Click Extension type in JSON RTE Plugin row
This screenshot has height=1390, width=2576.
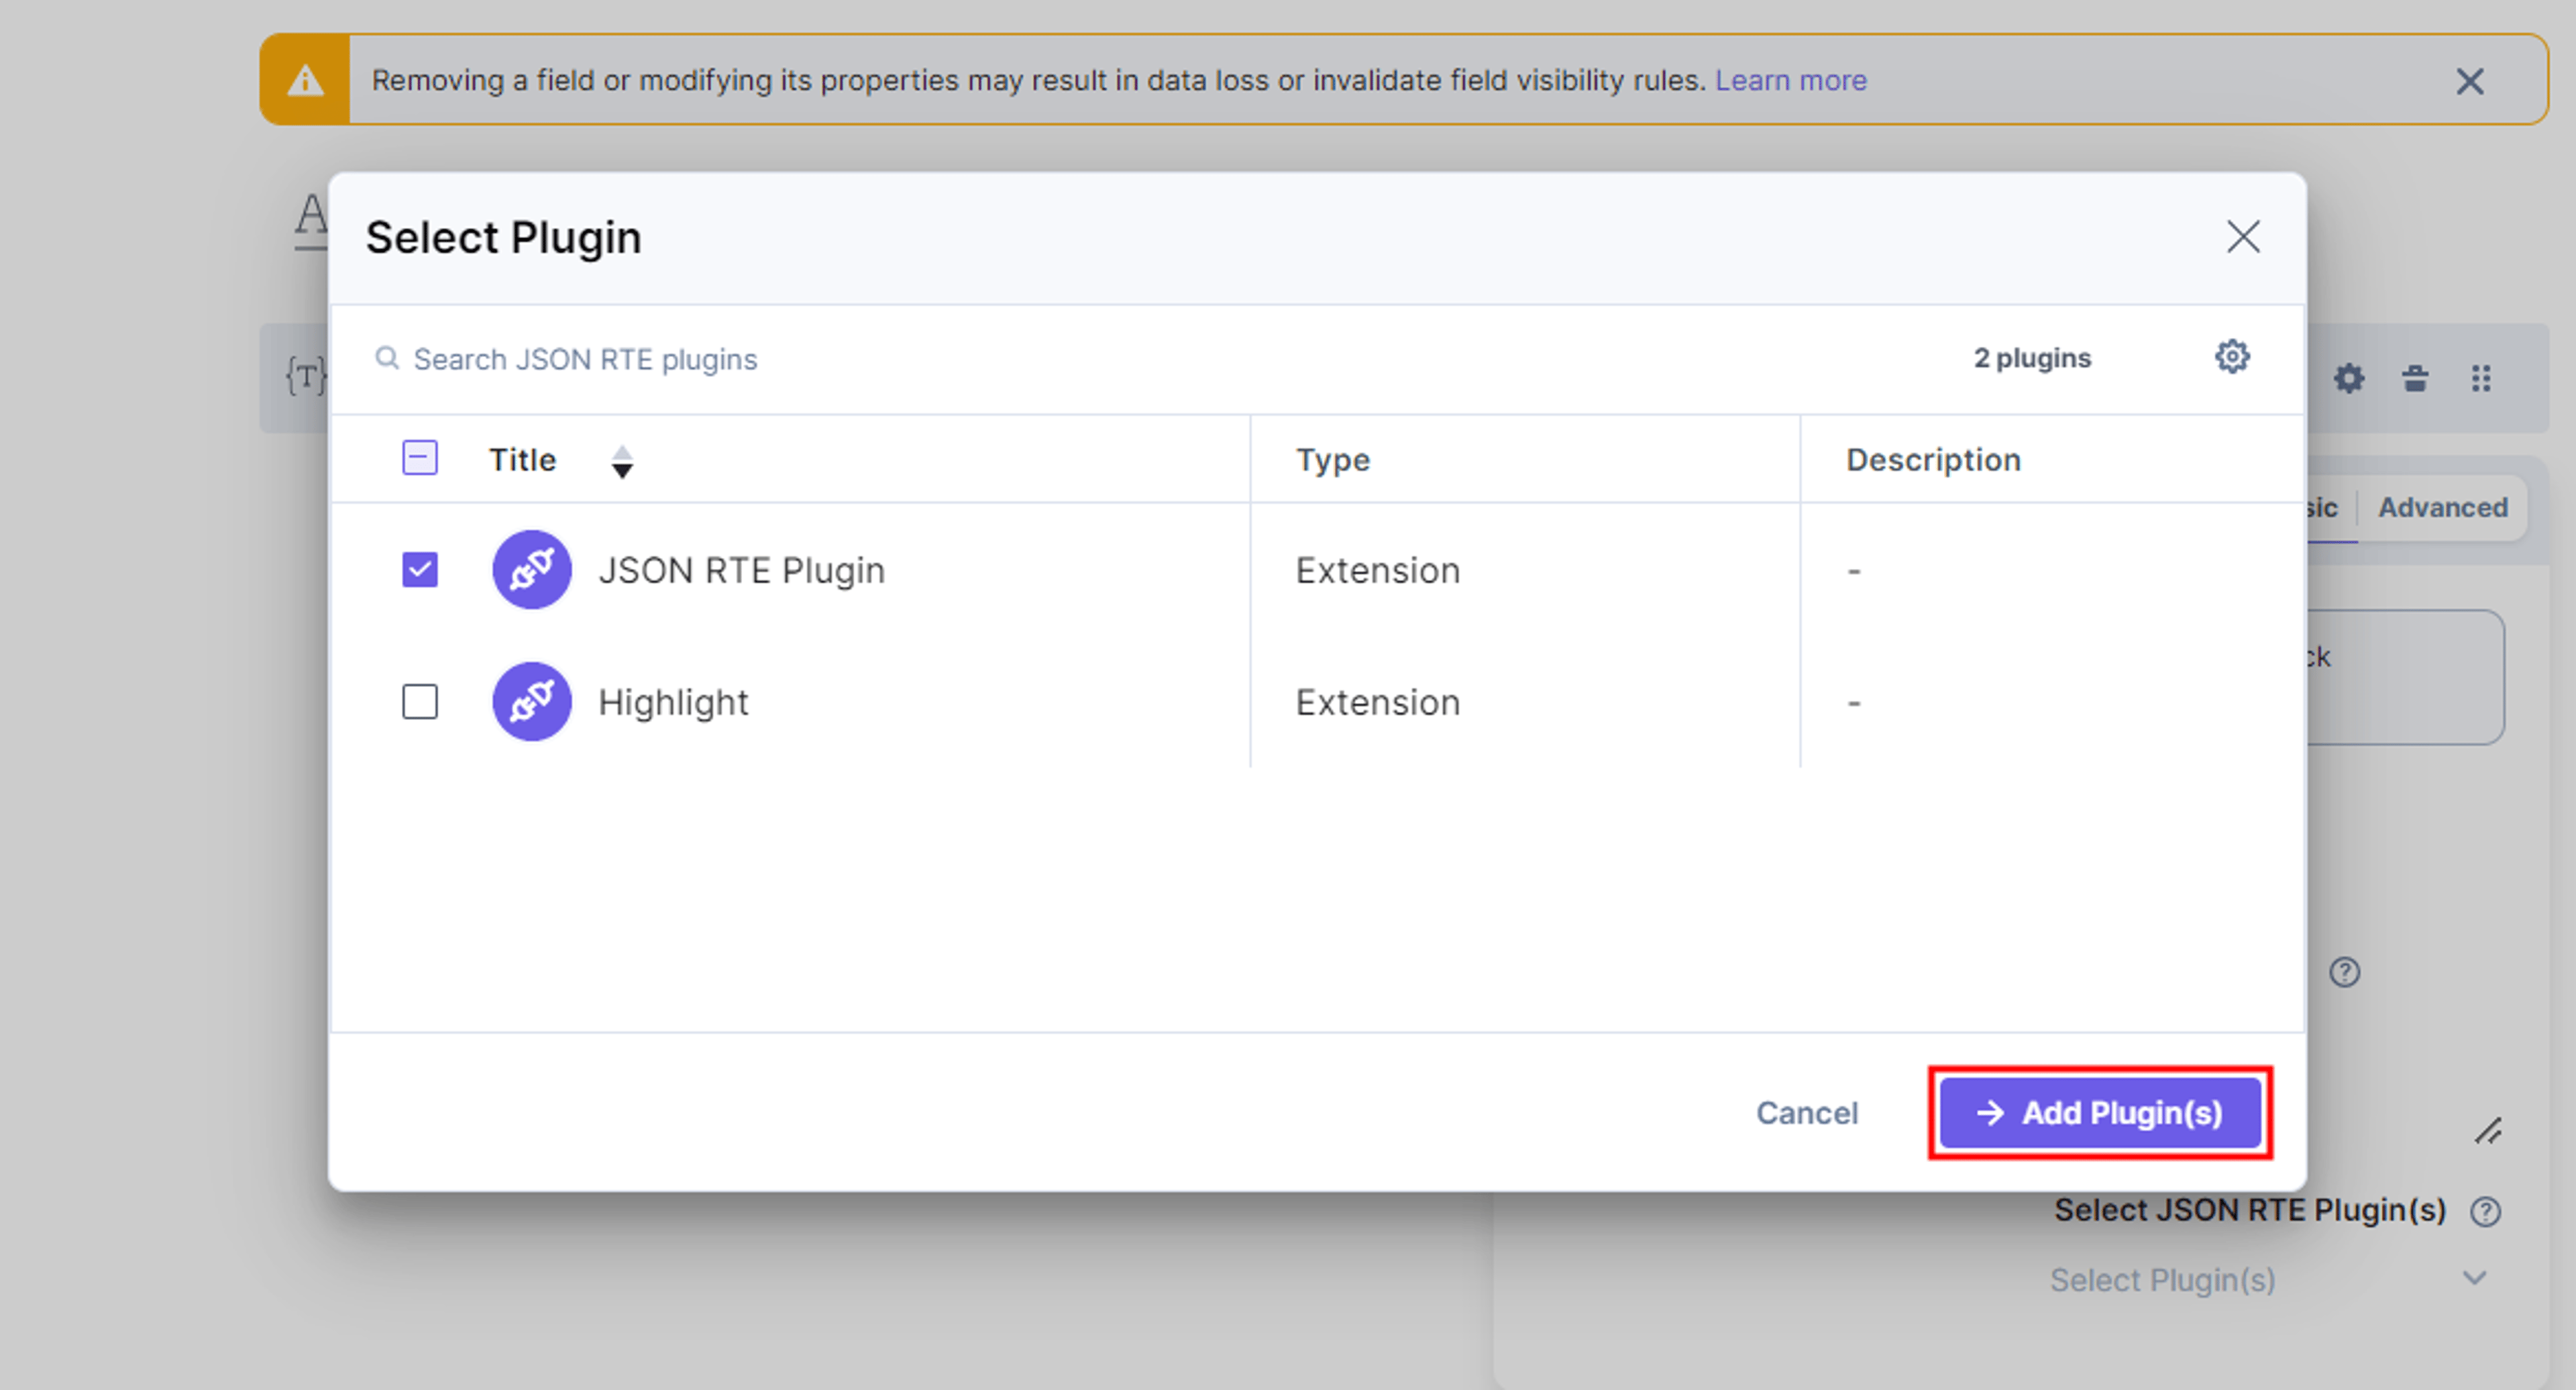(1378, 570)
